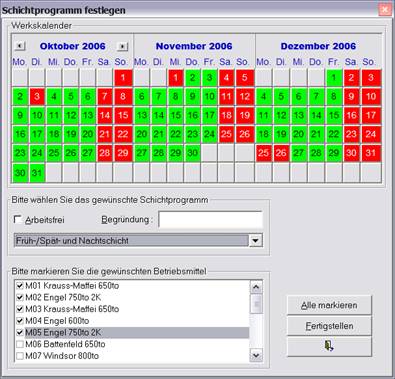
Task: Check M06 Battenfeld 650to
Action: click(x=20, y=344)
